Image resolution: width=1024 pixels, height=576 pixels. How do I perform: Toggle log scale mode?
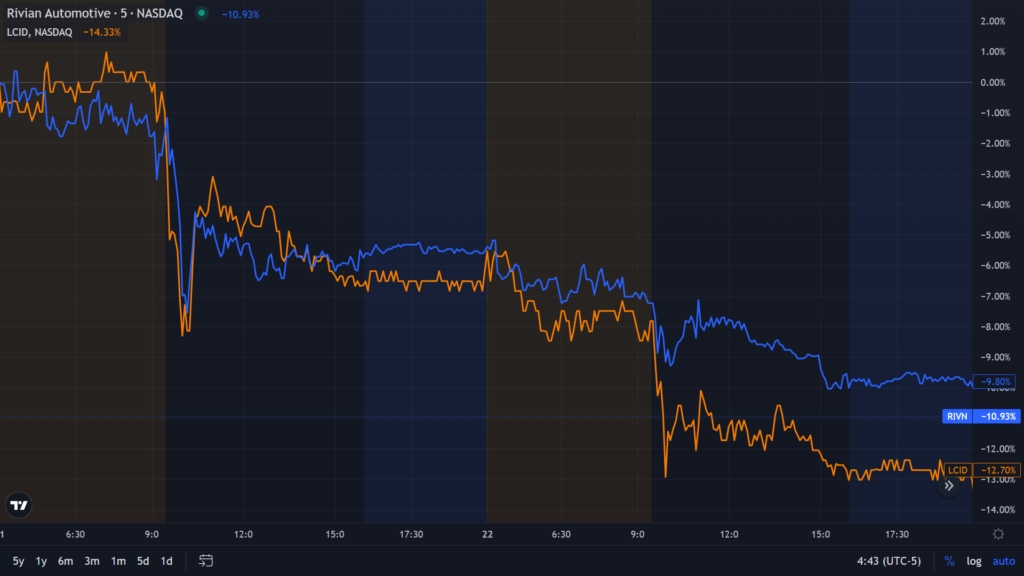pyautogui.click(x=974, y=561)
